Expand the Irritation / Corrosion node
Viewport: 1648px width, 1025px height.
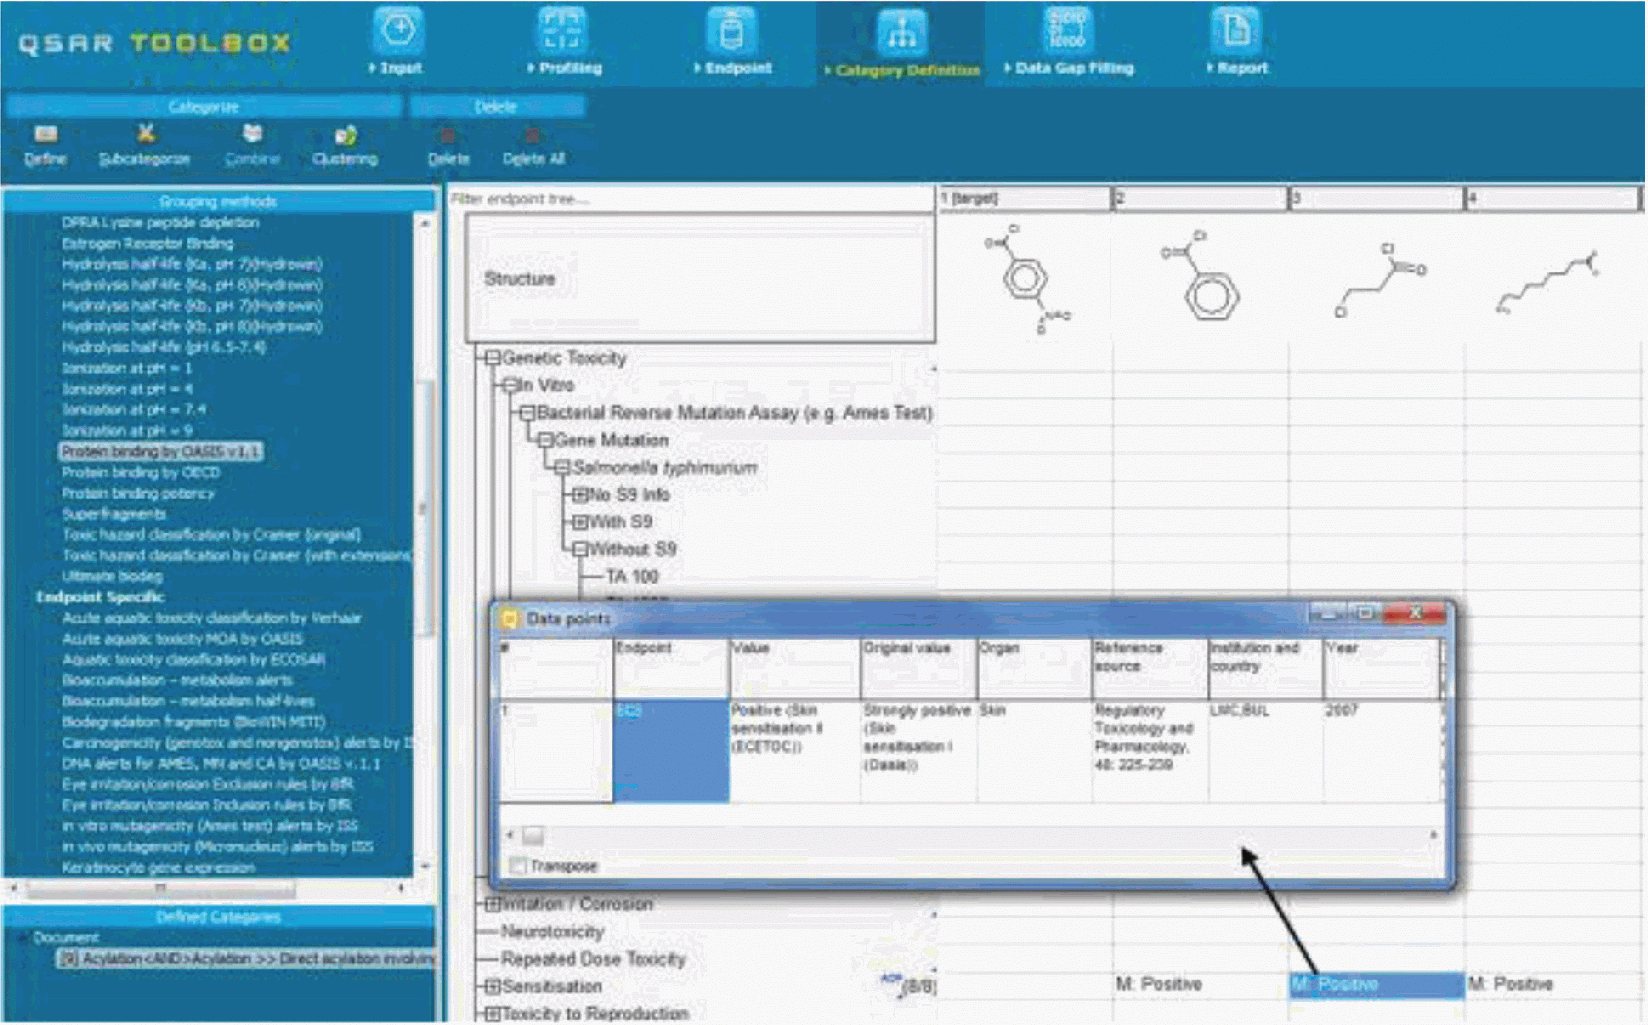(492, 904)
